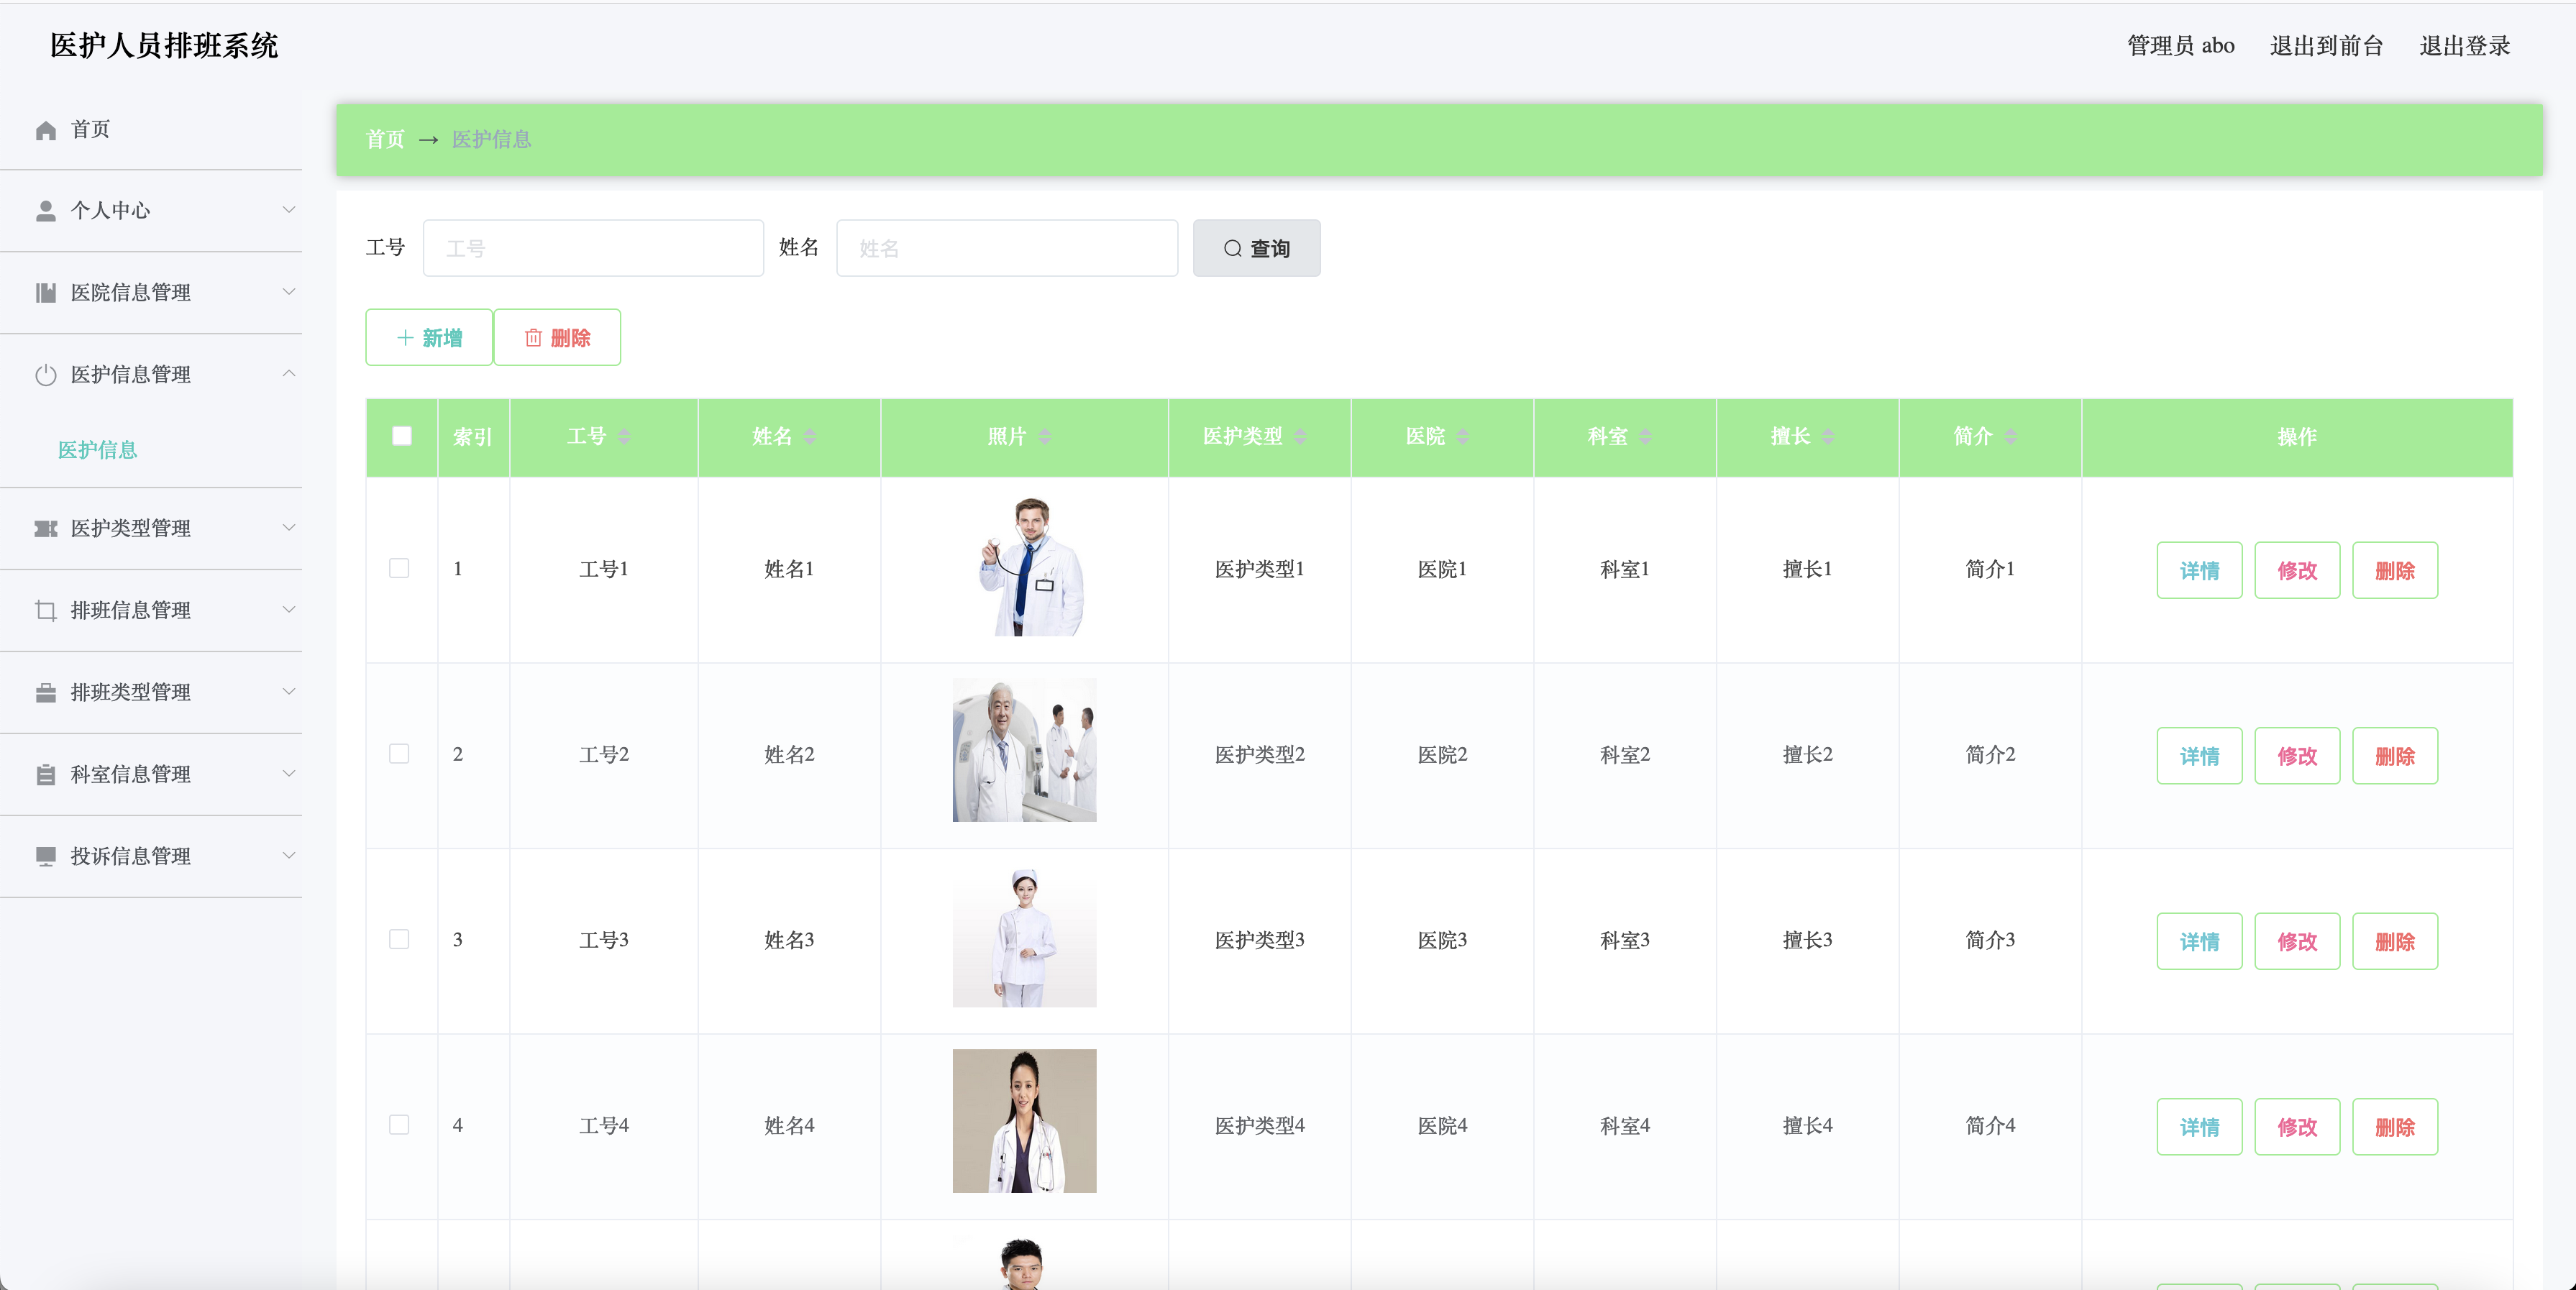
Task: Sort by 科室 column arrows
Action: coord(1646,437)
